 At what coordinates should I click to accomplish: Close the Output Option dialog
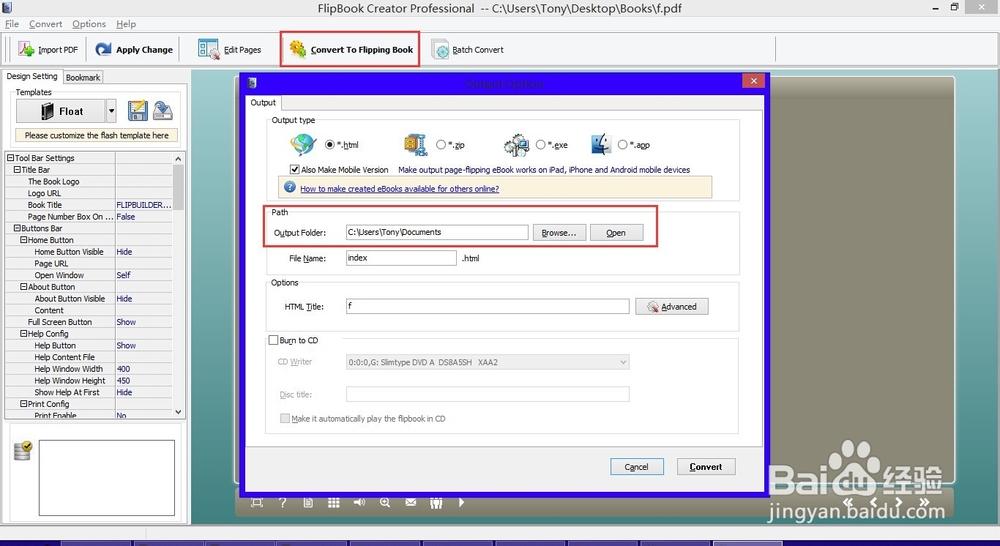(x=753, y=80)
